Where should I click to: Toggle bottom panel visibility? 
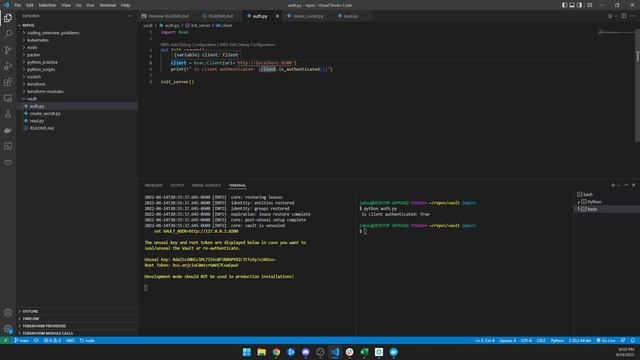point(572,5)
